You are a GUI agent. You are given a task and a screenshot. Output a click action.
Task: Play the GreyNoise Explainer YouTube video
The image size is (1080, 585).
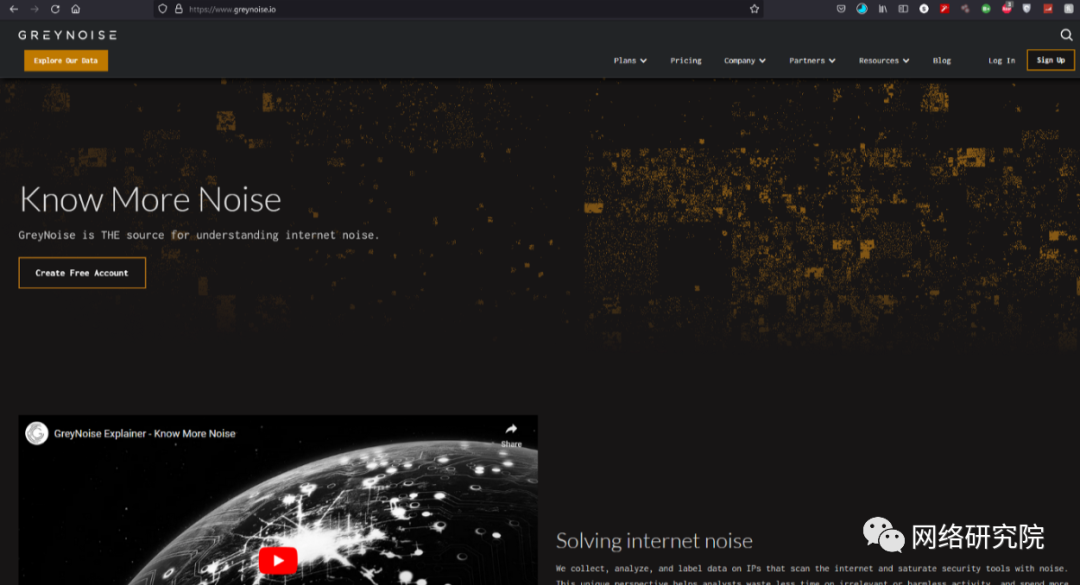pos(278,560)
